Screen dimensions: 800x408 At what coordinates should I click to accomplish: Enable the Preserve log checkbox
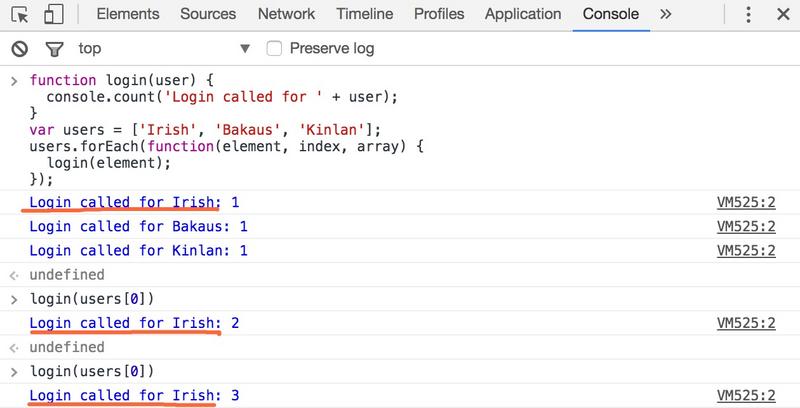(274, 48)
